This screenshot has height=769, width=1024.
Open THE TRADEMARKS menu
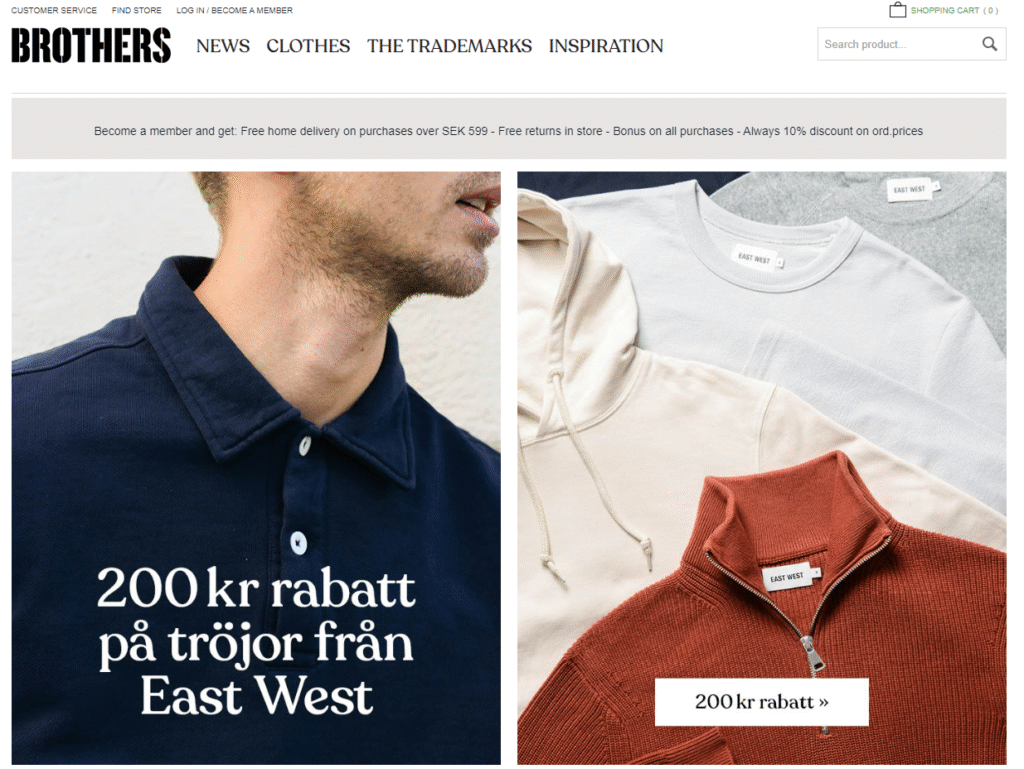tap(449, 46)
